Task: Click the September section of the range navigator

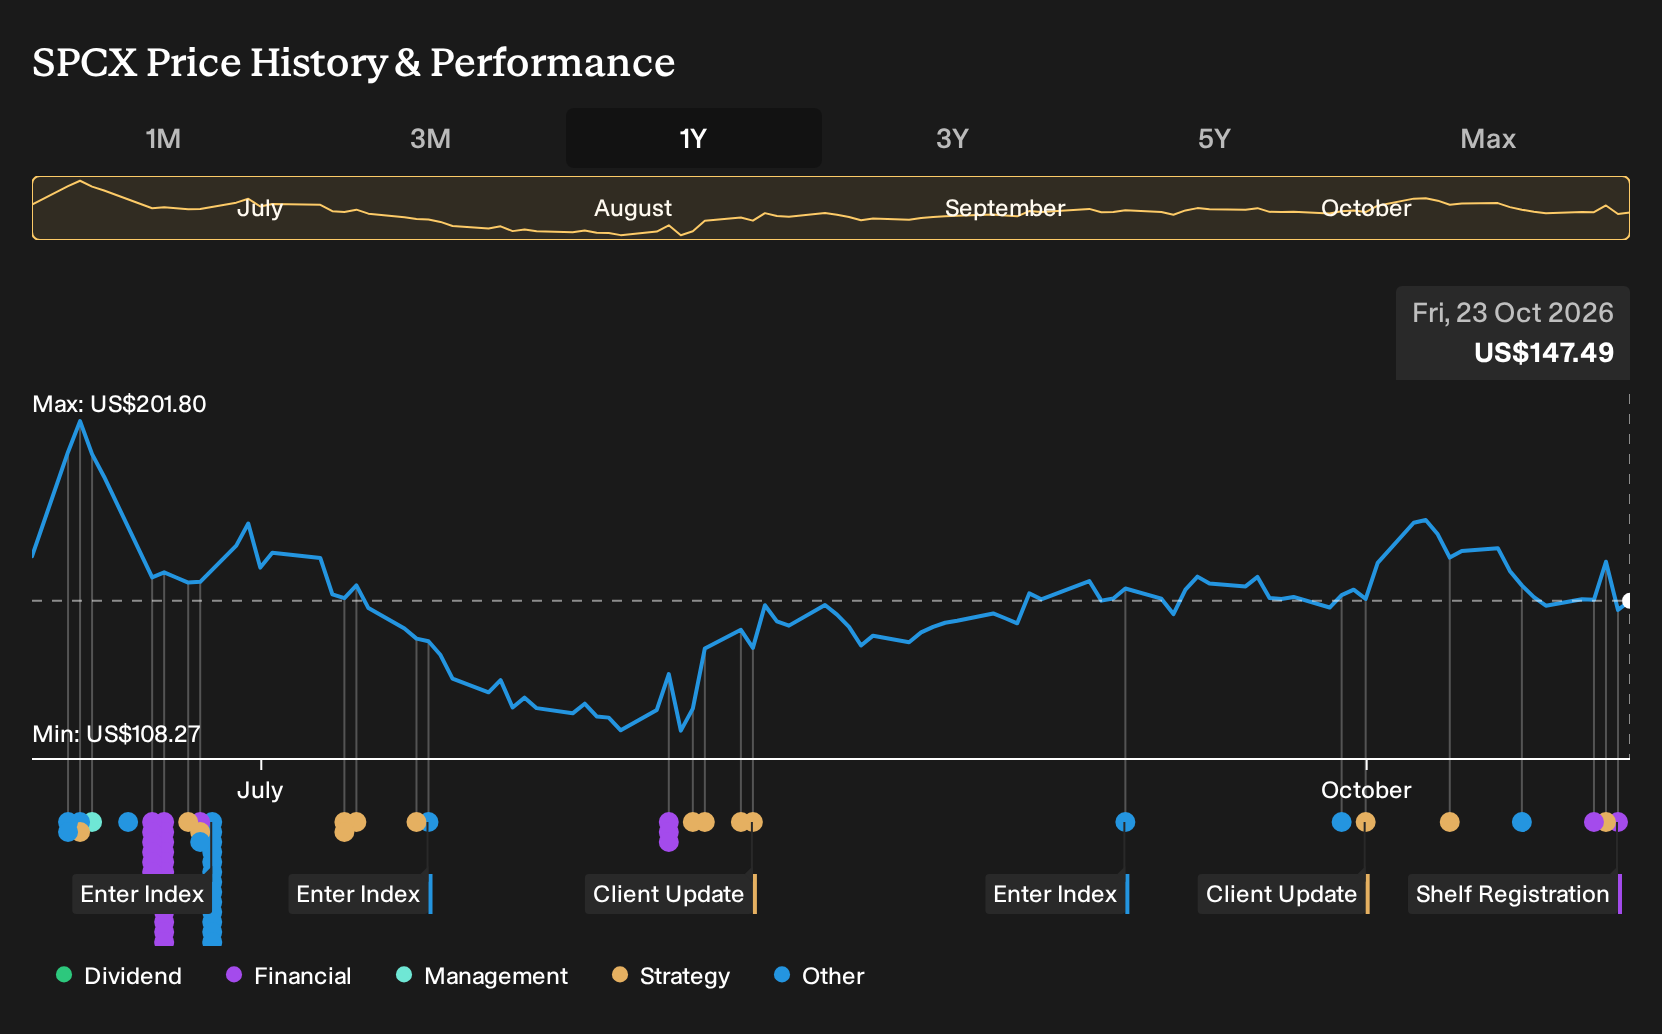Action: [1005, 208]
